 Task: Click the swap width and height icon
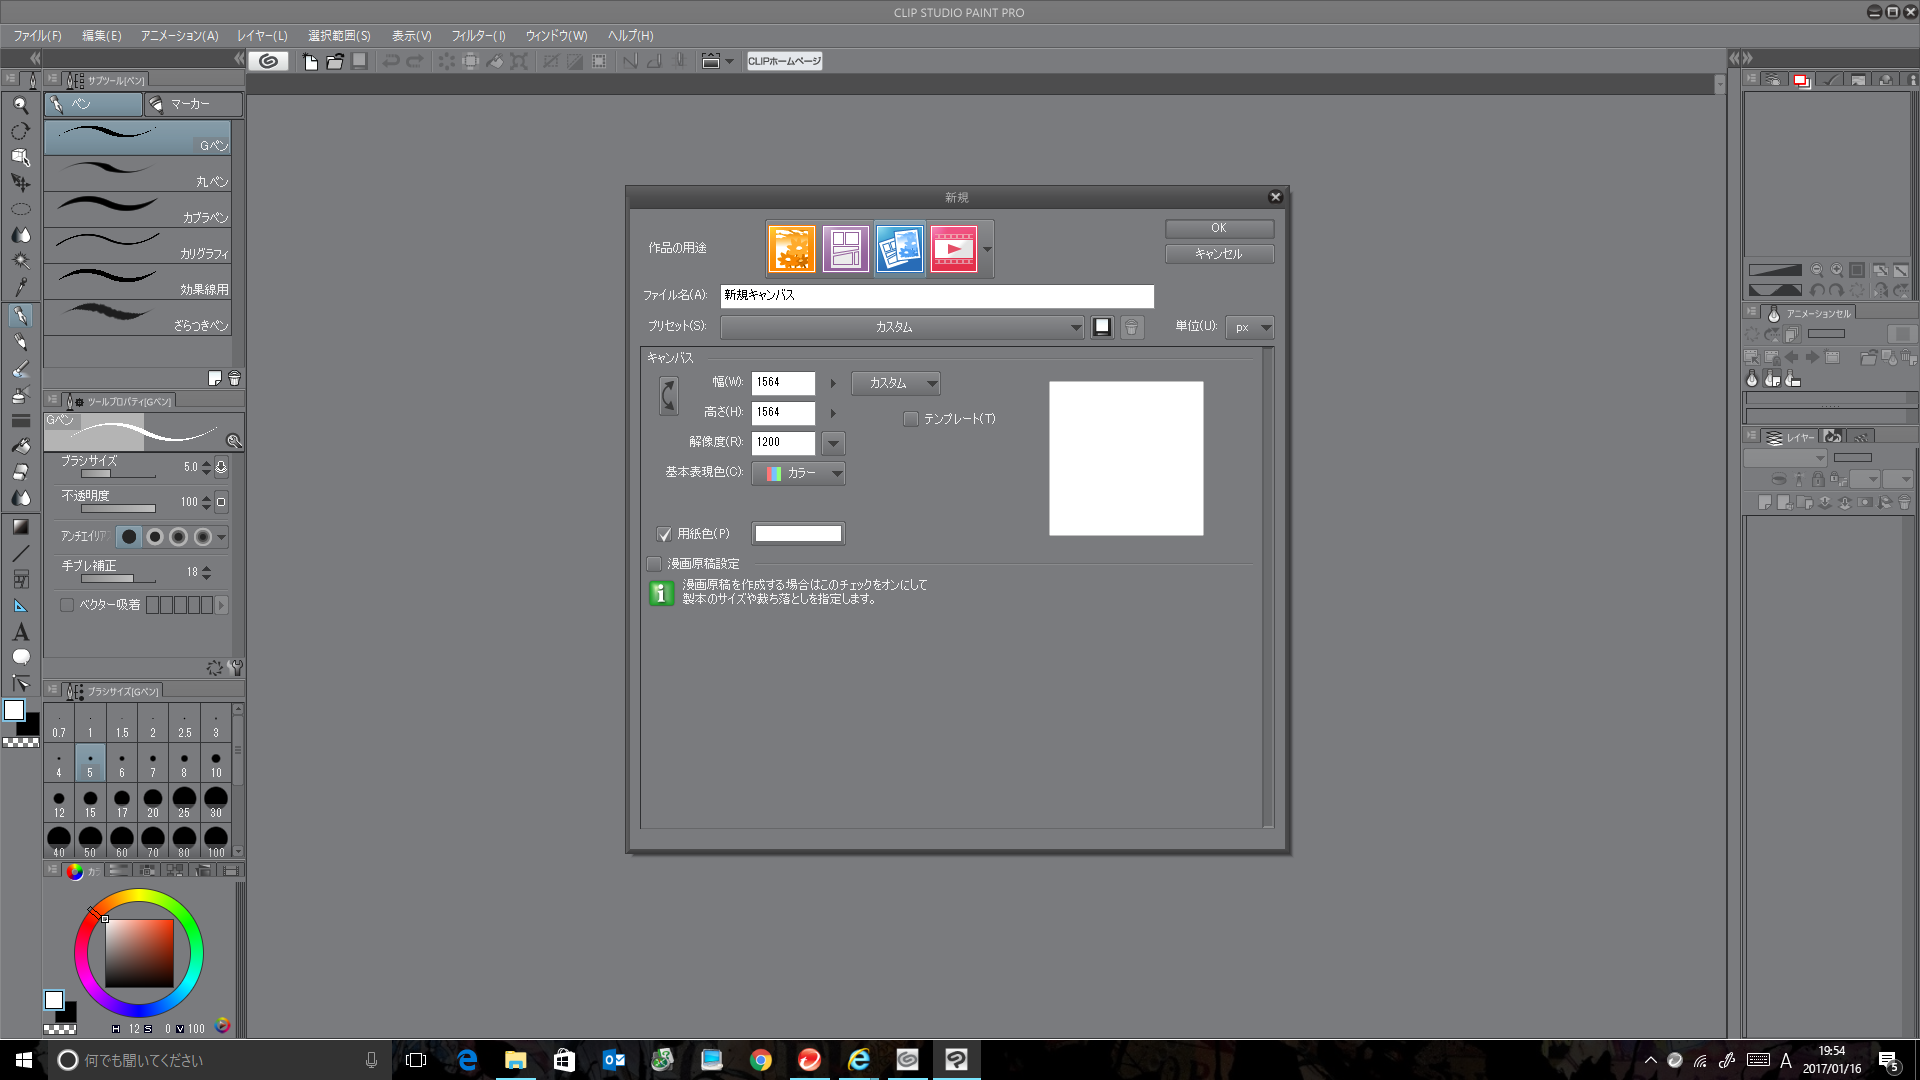[669, 396]
